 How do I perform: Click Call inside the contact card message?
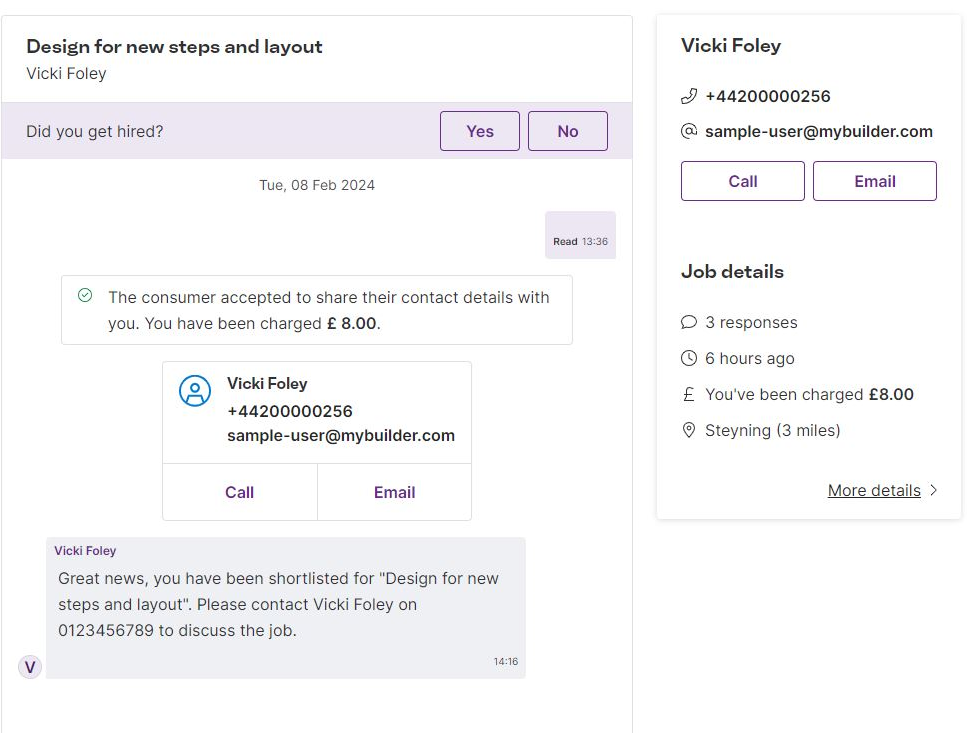coord(239,492)
